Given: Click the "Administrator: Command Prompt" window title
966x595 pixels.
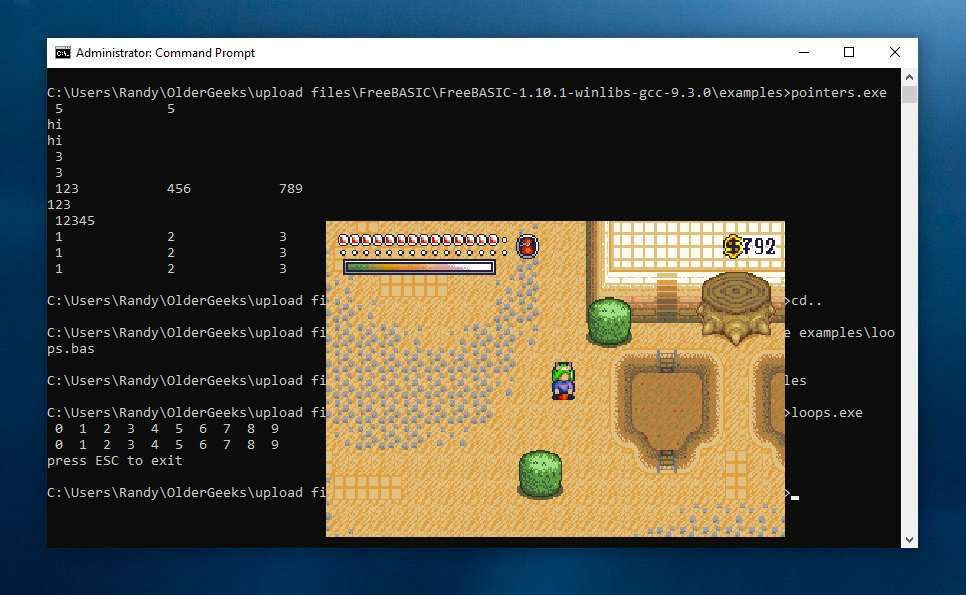Looking at the screenshot, I should point(165,53).
